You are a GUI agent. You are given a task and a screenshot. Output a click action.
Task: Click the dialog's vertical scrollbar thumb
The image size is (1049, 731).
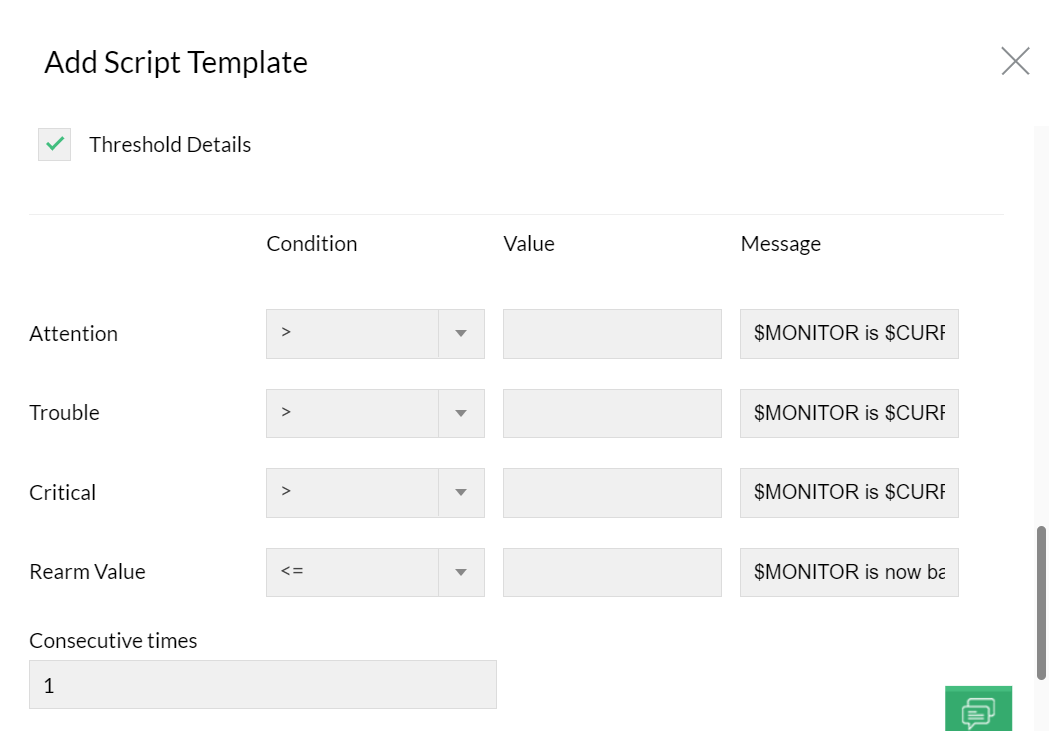(1041, 603)
